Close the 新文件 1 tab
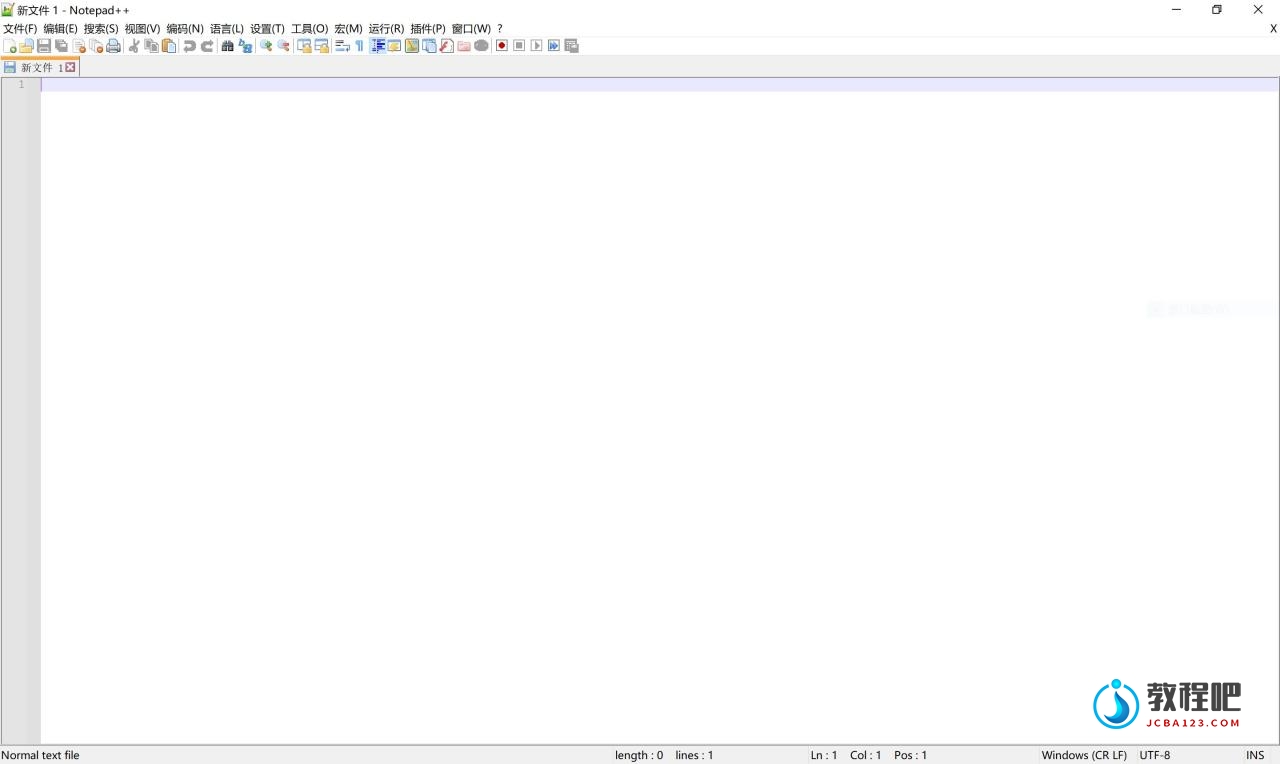Image resolution: width=1280 pixels, height=764 pixels. click(x=70, y=68)
